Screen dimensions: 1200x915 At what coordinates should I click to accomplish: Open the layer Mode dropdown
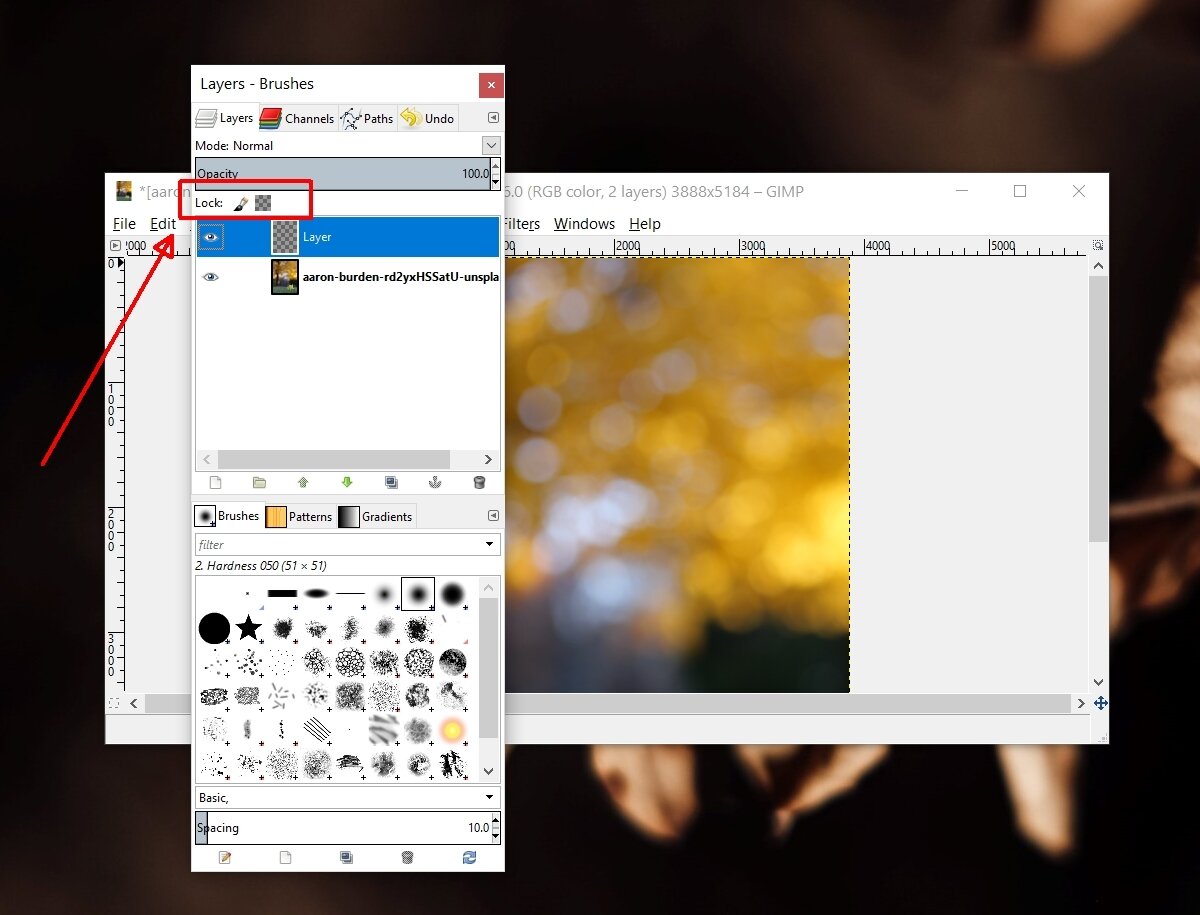tap(491, 145)
